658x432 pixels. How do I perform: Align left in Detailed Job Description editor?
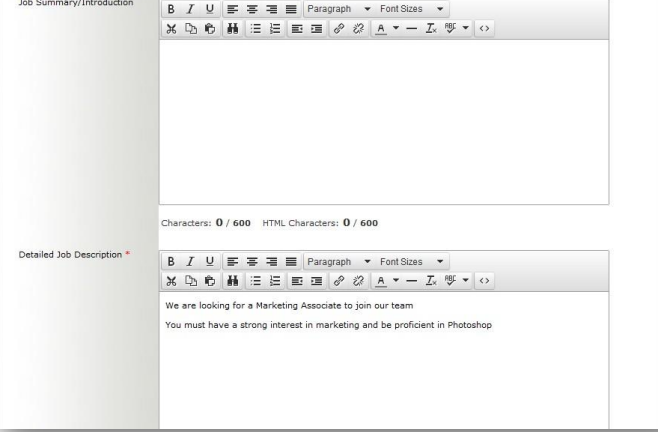(x=232, y=262)
